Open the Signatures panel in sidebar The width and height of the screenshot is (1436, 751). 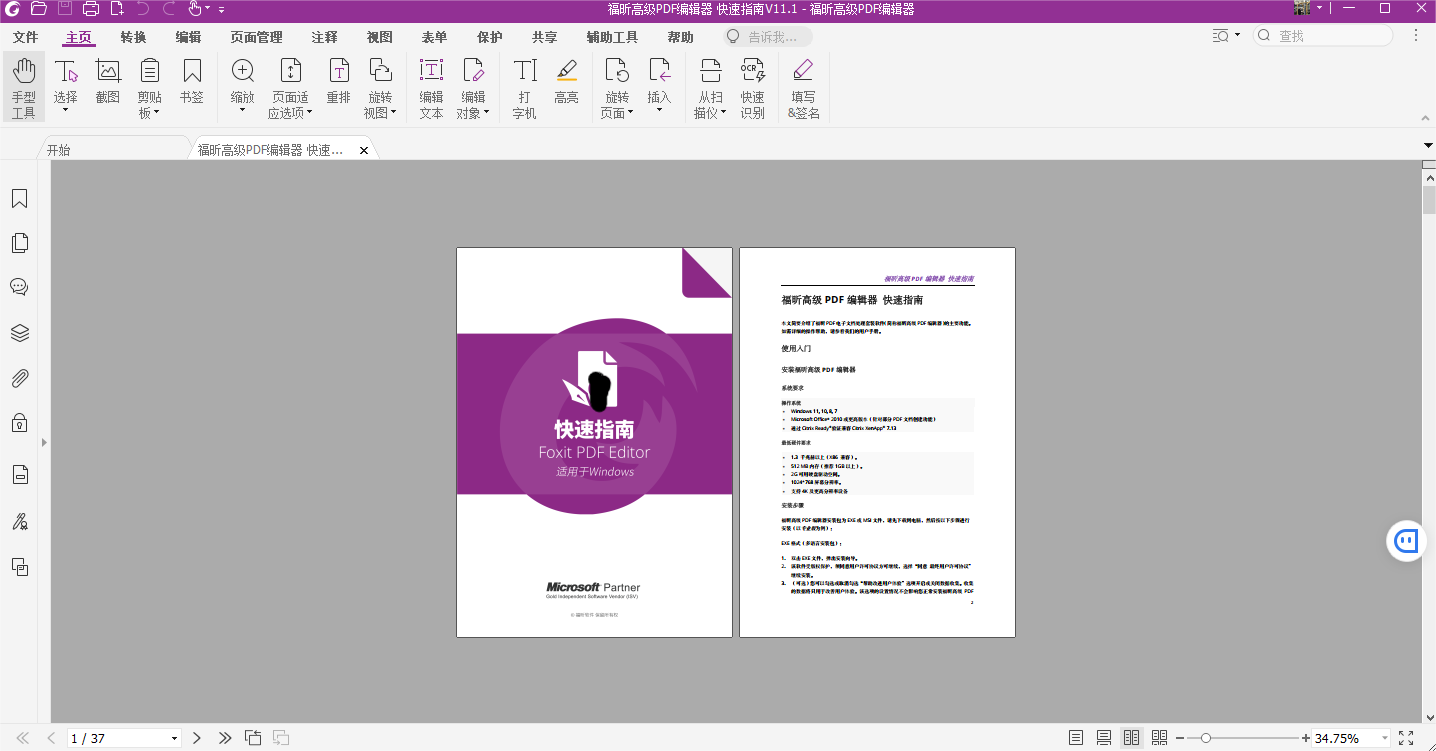tap(19, 521)
